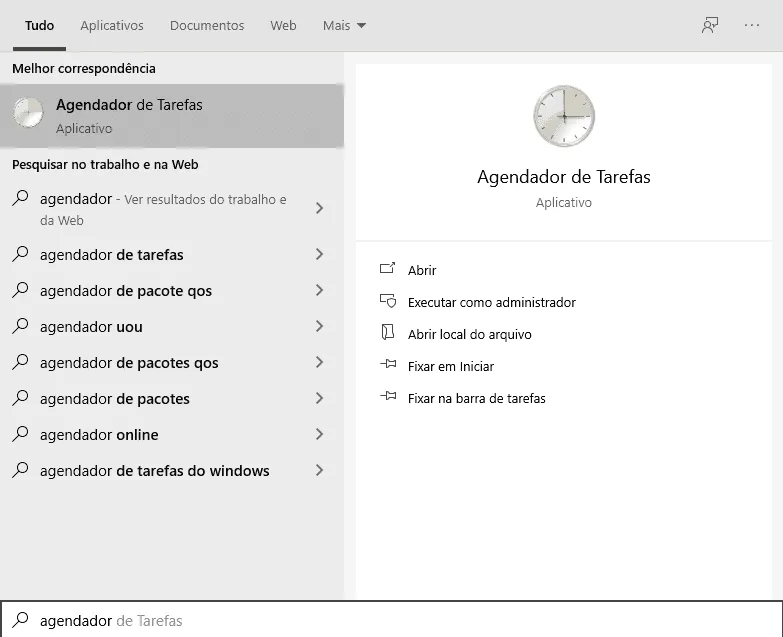
Task: Expand the 'agendador de pacote qos' chevron
Action: click(320, 290)
